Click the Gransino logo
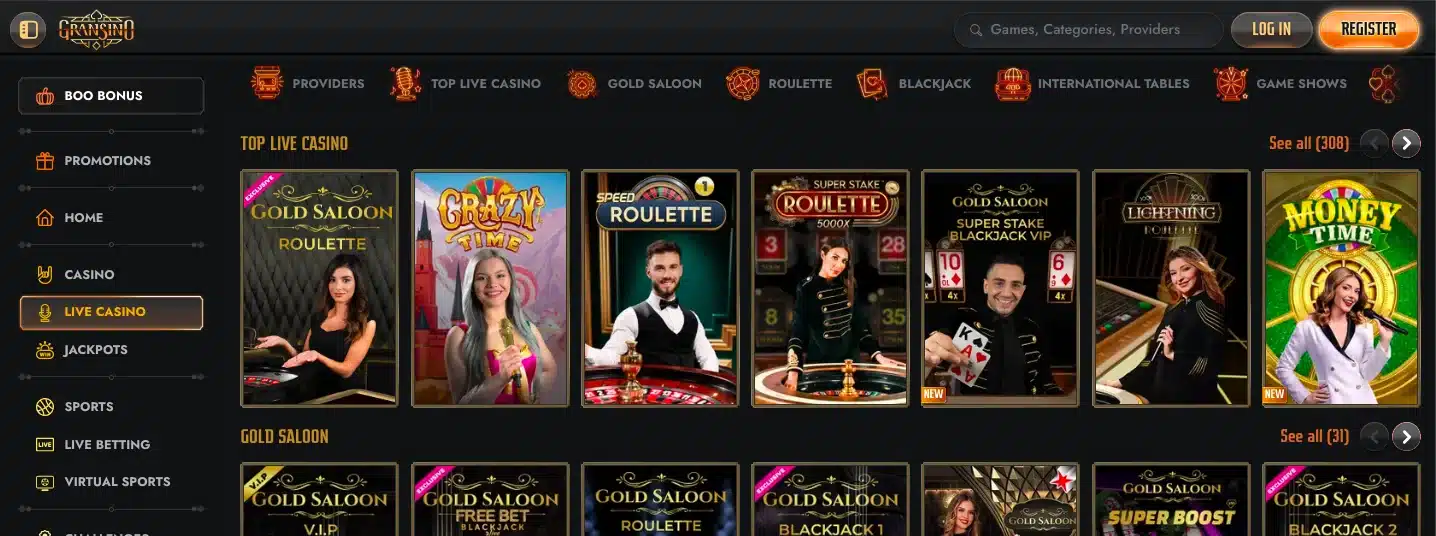Viewport: 1436px width, 536px height. pyautogui.click(x=97, y=30)
